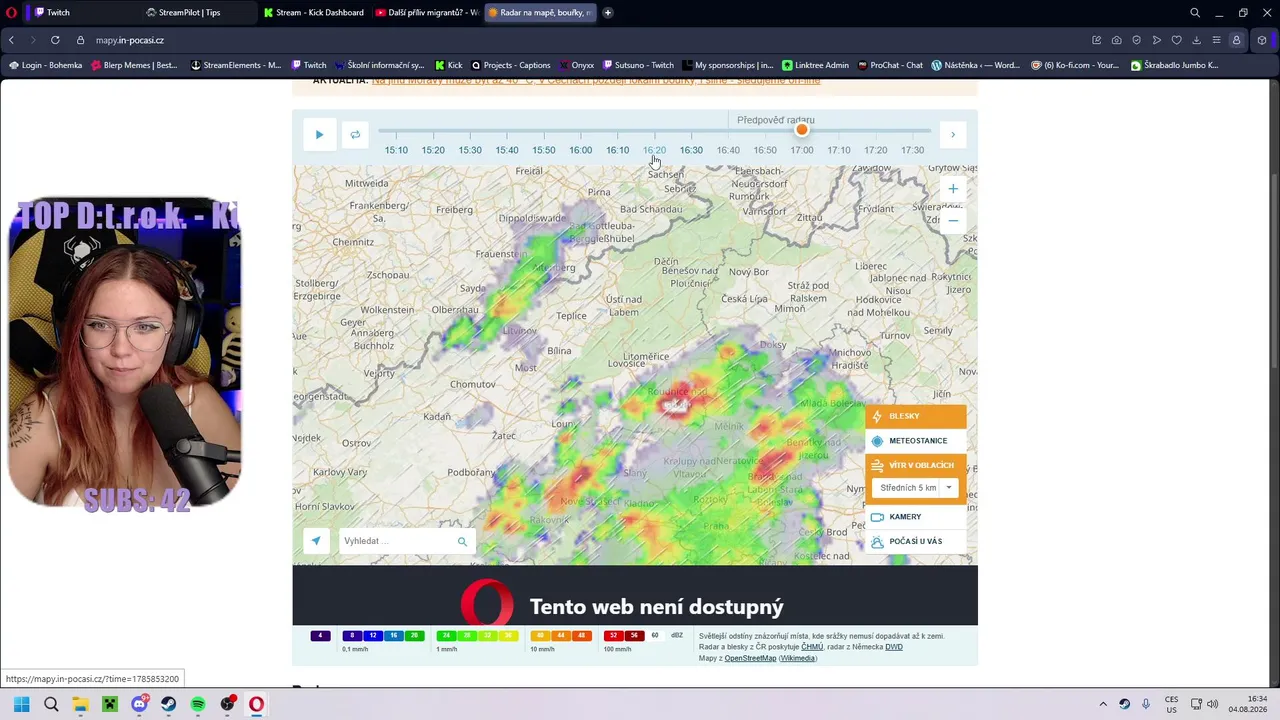Open the orange AKTUALITA news link
The width and height of the screenshot is (1280, 720).
point(596,81)
